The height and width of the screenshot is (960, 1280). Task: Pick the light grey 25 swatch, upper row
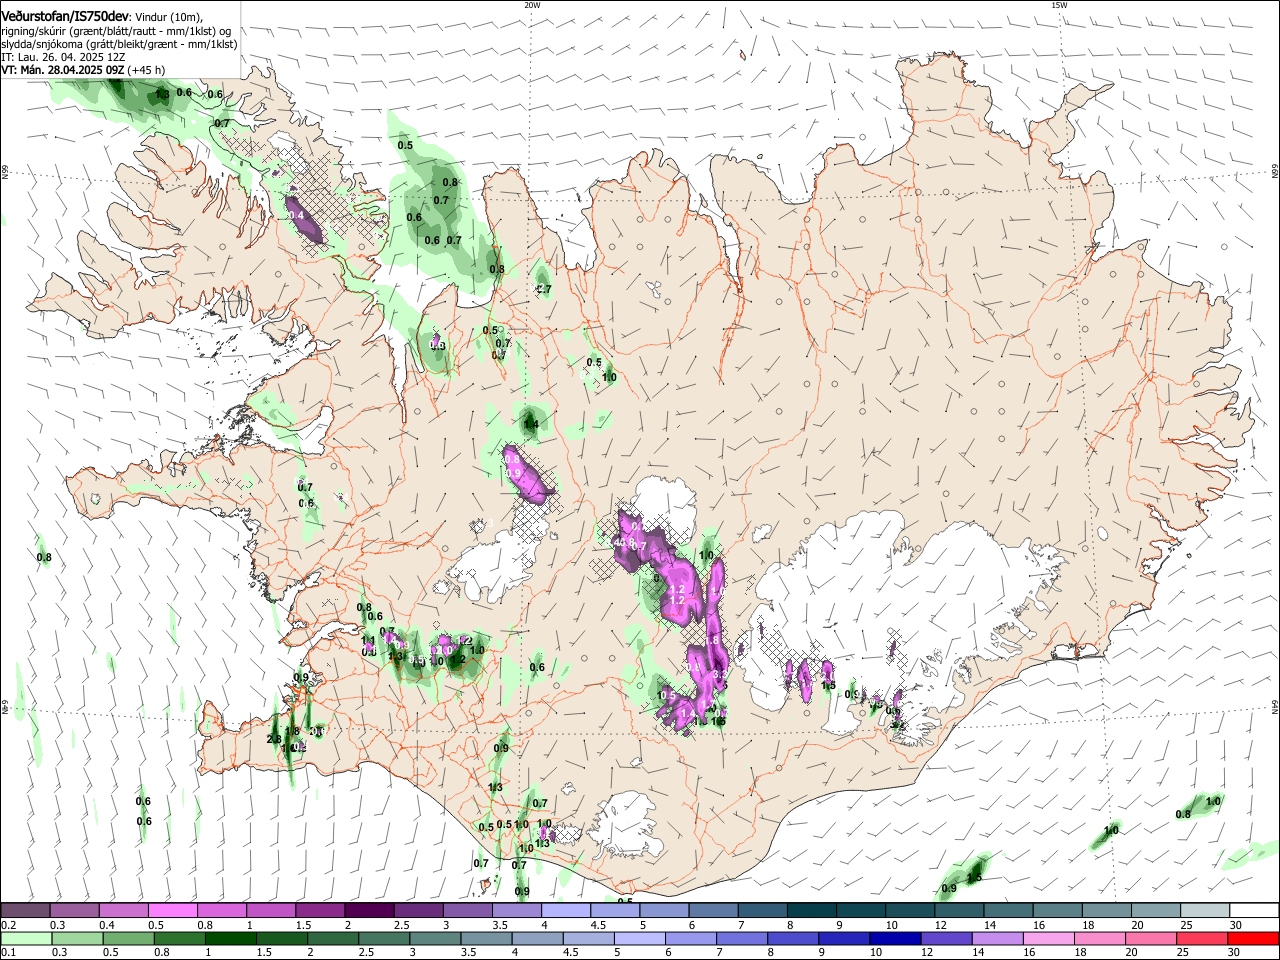[1205, 911]
